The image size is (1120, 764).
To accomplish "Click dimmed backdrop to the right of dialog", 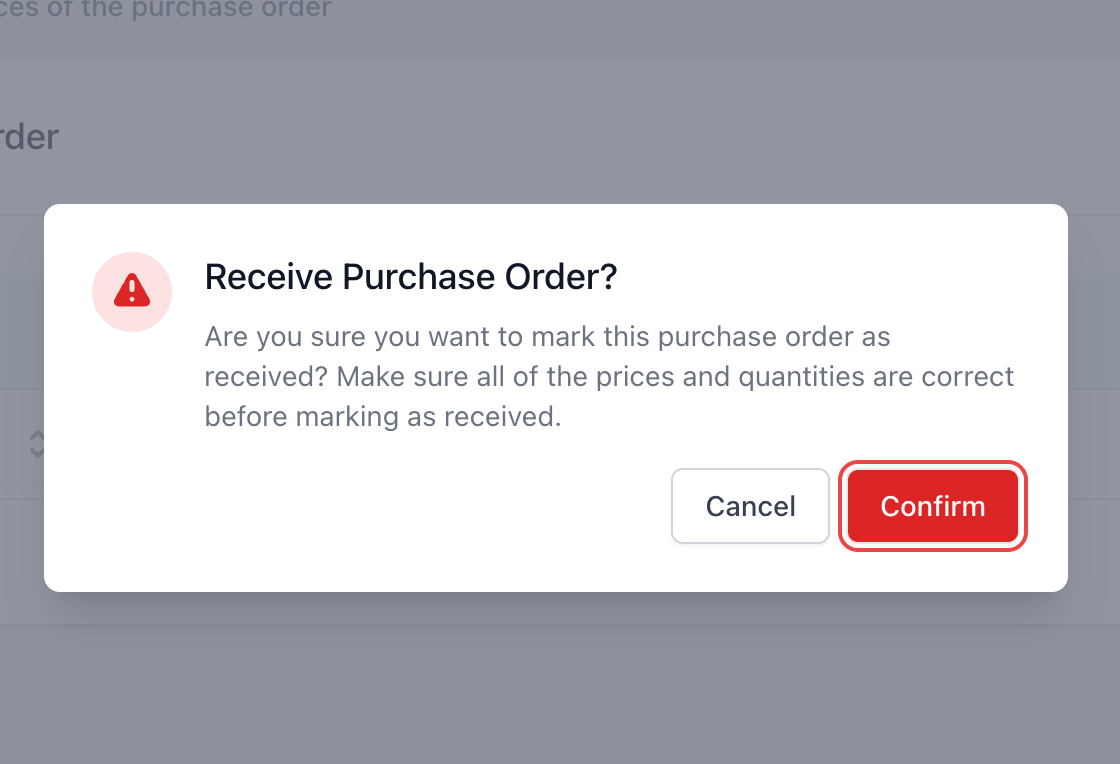I will (x=1094, y=398).
